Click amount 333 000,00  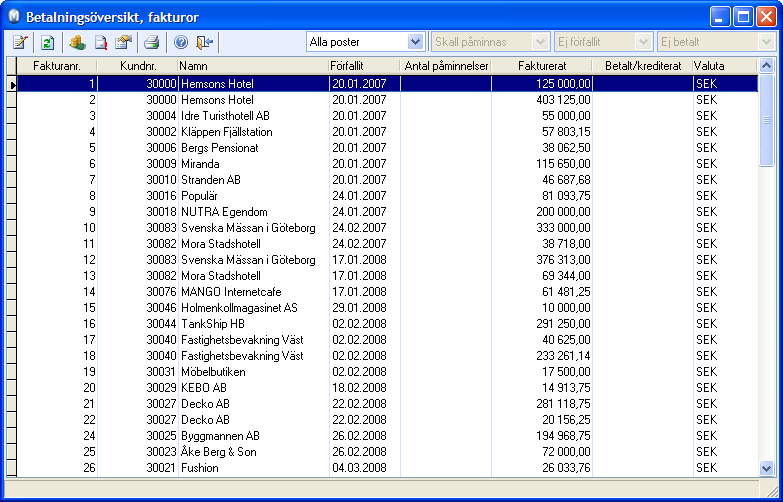click(x=563, y=228)
